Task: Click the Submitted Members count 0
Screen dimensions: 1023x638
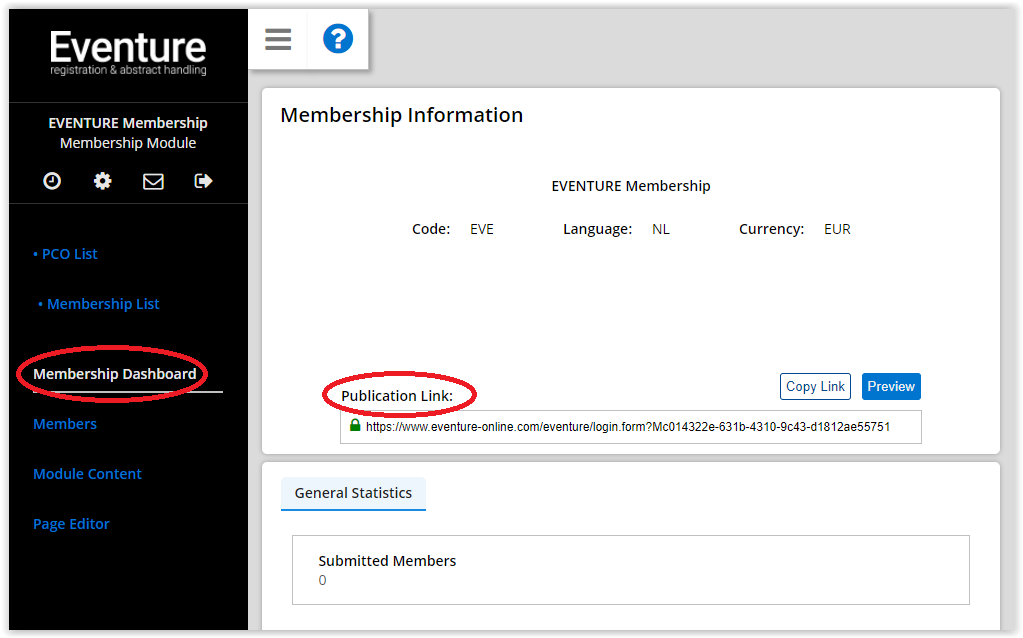Action: coord(322,581)
